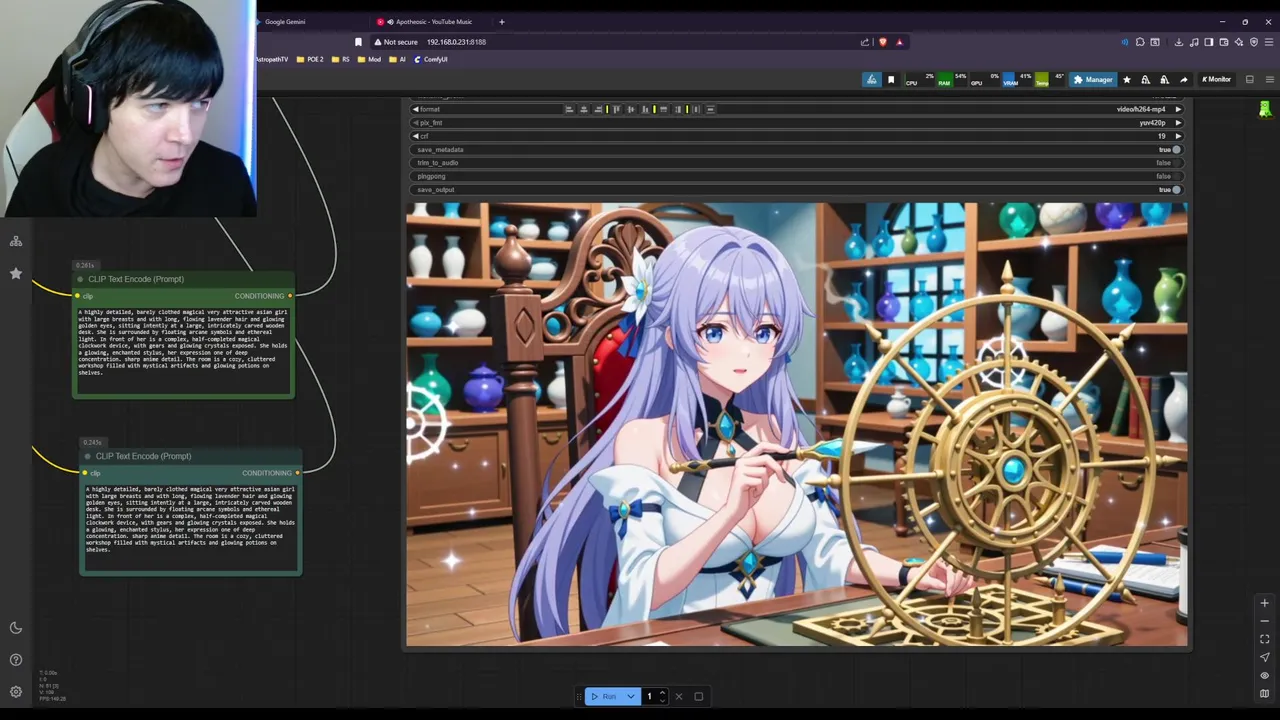This screenshot has height=720, width=1280.
Task: Click the upper CLIP Text Encode prompt text
Action: (183, 343)
